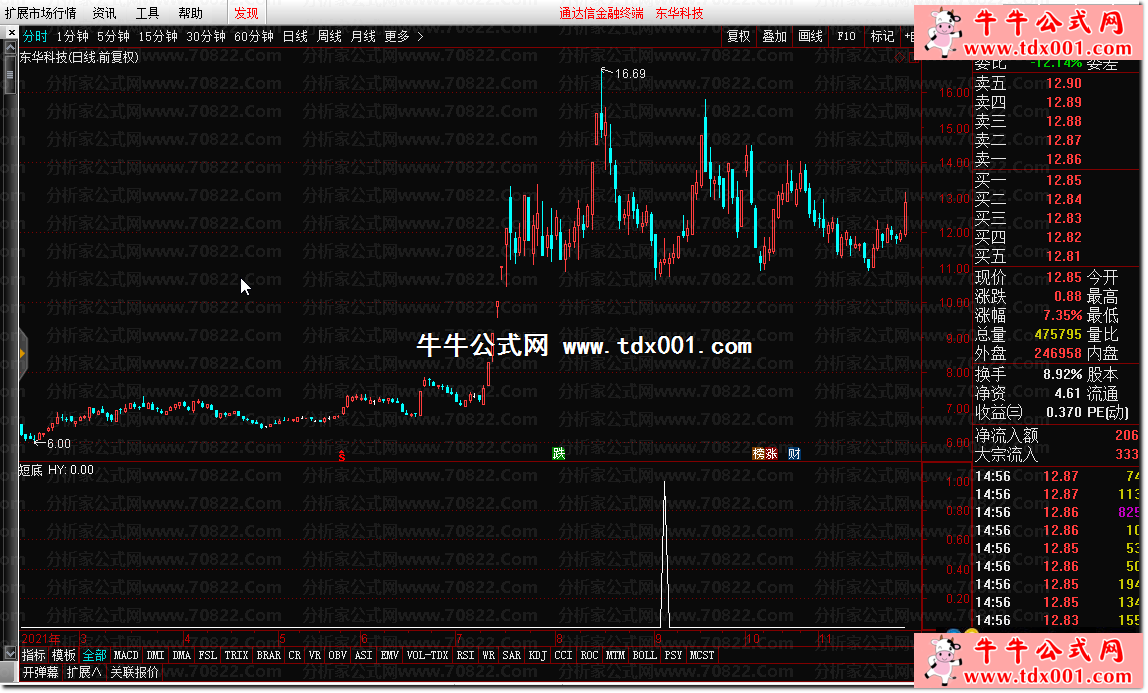Open the 帮助 menu
1148x693 pixels.
(x=190, y=13)
